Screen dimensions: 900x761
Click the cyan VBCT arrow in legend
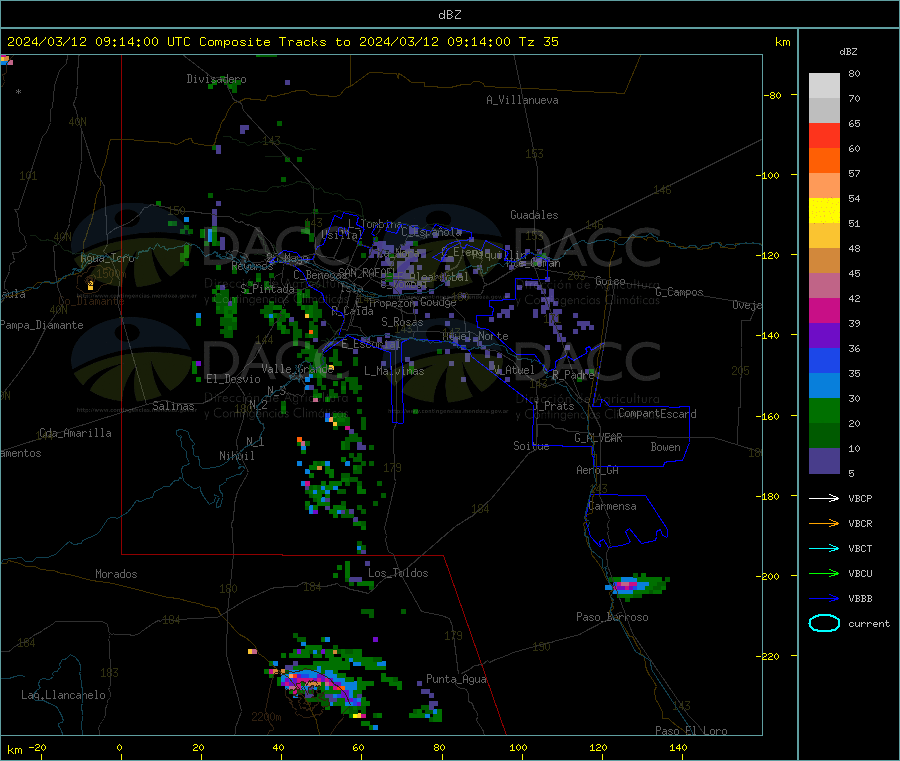824,548
